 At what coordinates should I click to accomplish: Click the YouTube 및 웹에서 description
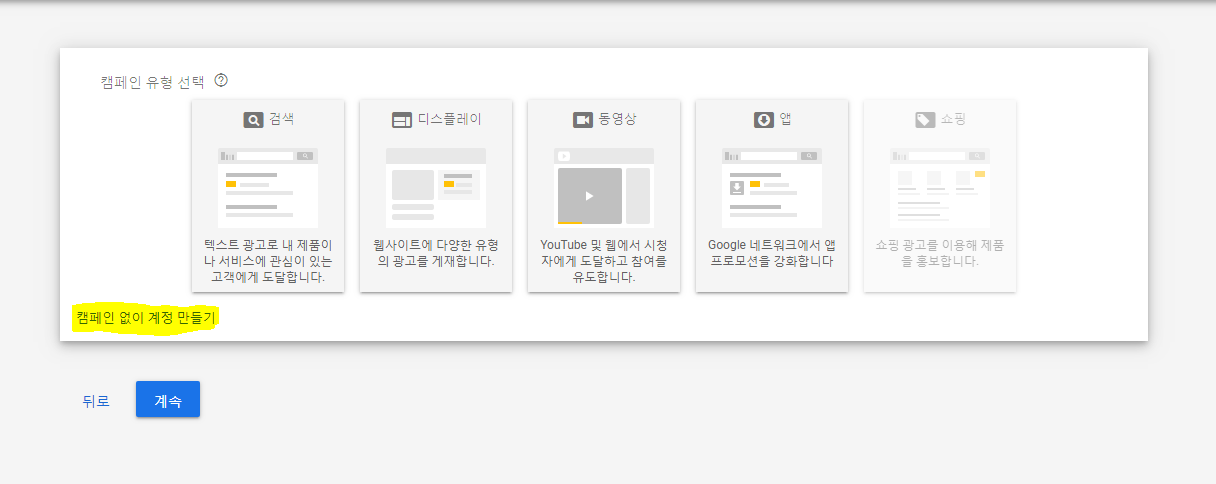pyautogui.click(x=604, y=260)
